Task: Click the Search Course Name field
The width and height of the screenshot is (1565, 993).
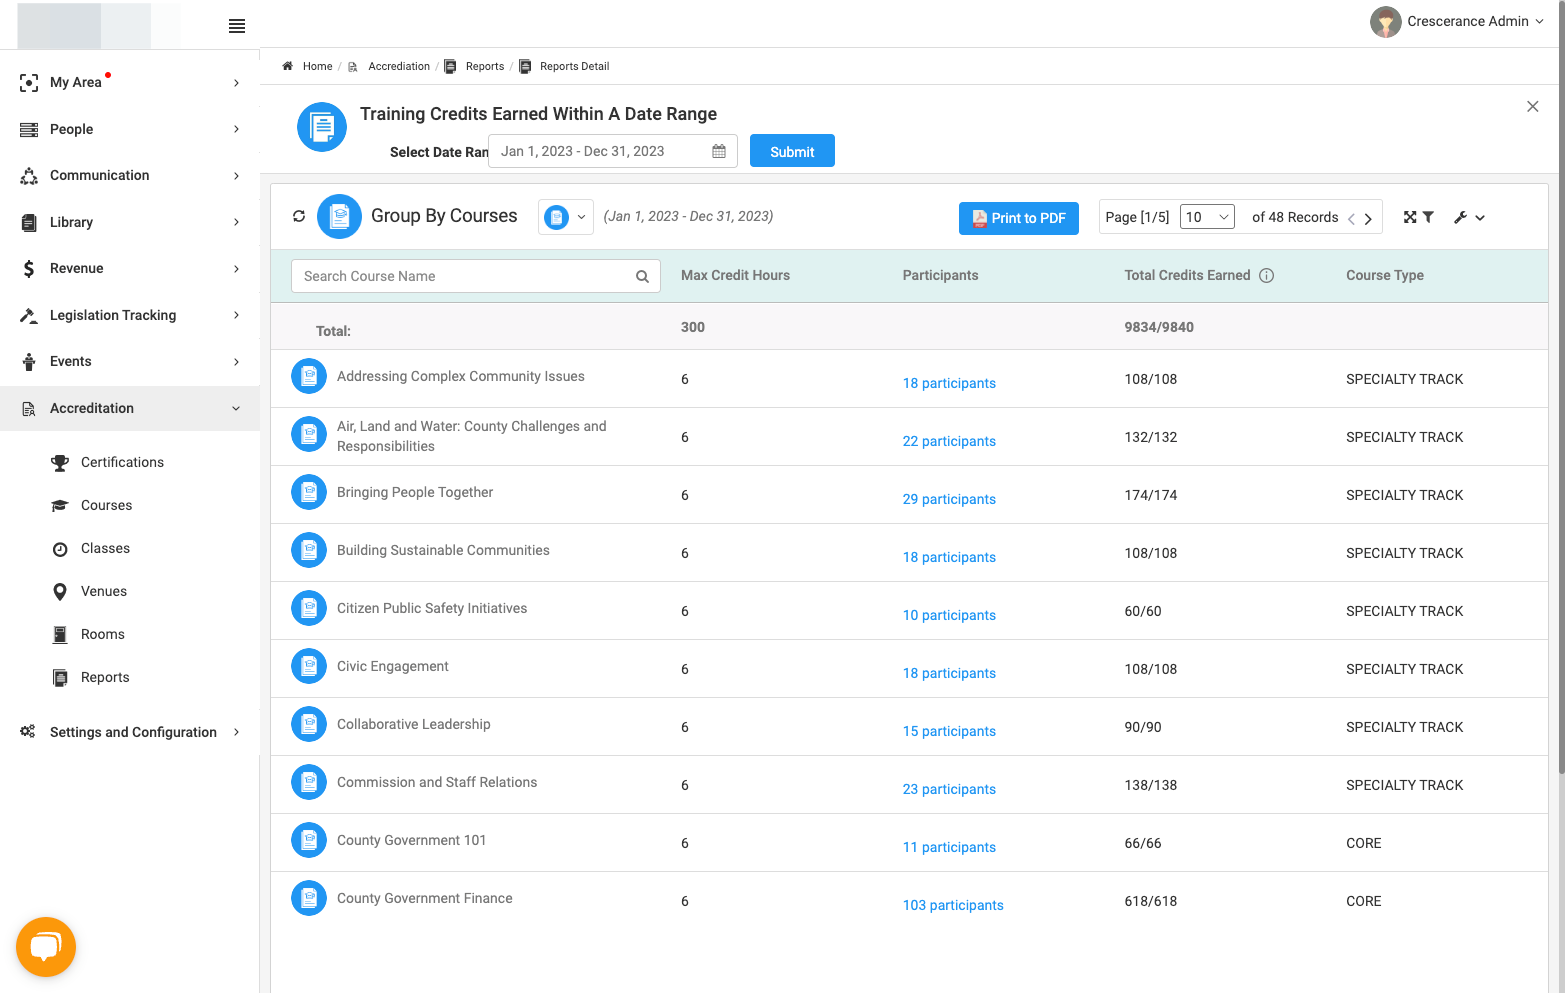Action: pyautogui.click(x=476, y=276)
